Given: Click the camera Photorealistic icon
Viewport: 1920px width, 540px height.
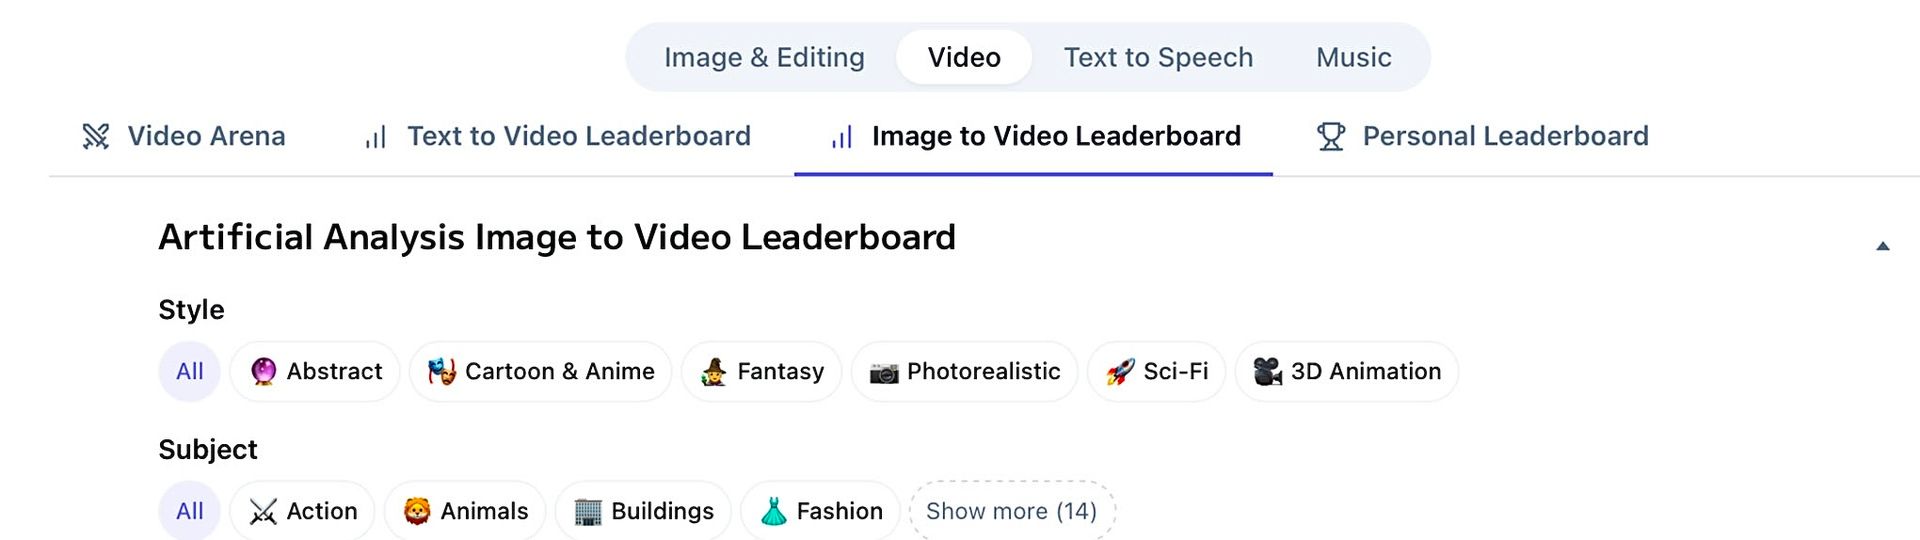Looking at the screenshot, I should pyautogui.click(x=884, y=373).
